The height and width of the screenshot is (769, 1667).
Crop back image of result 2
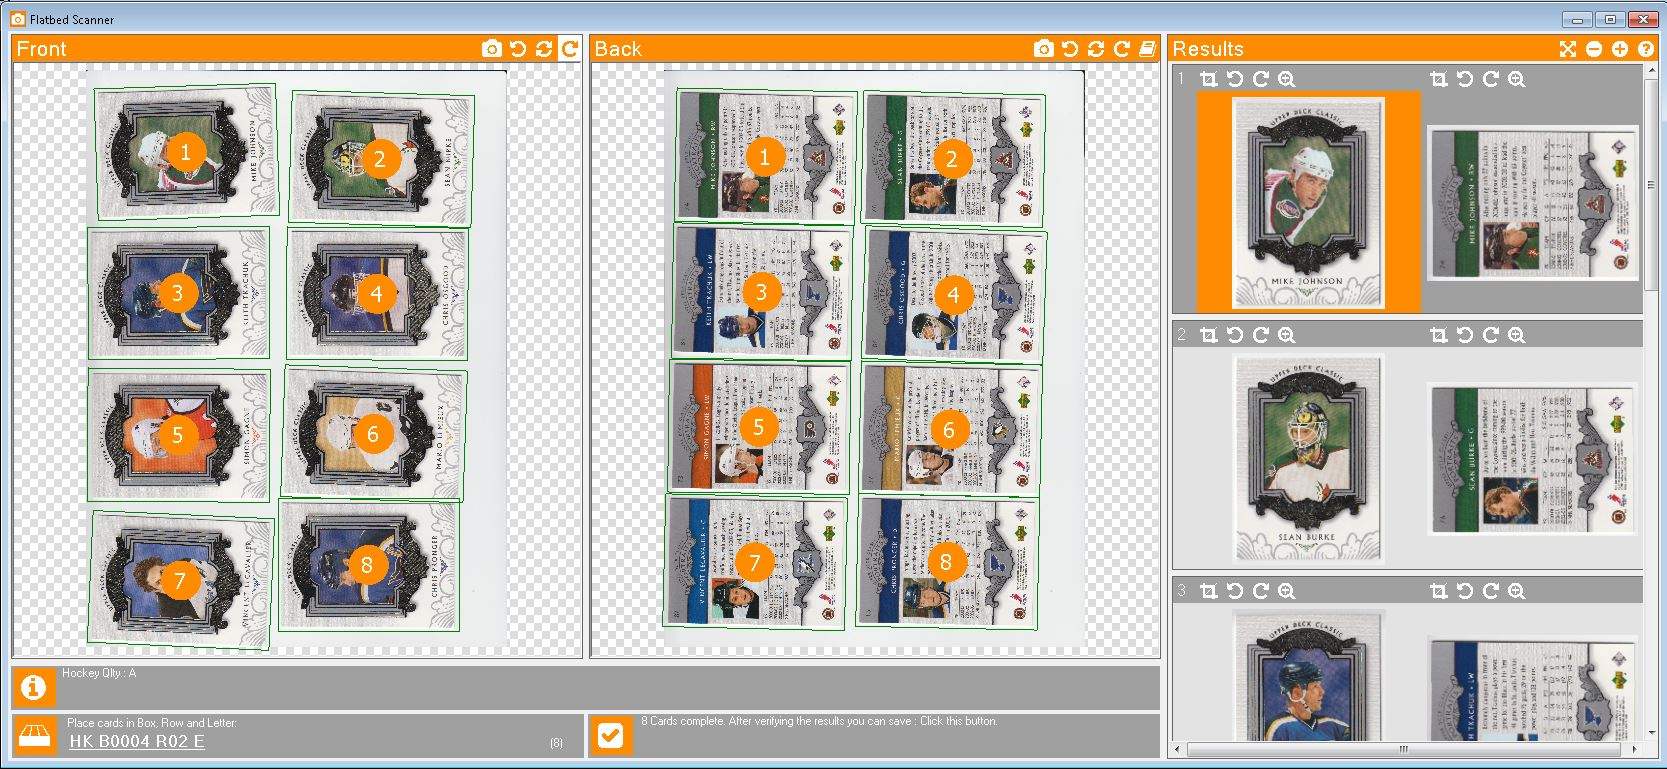tap(1439, 335)
